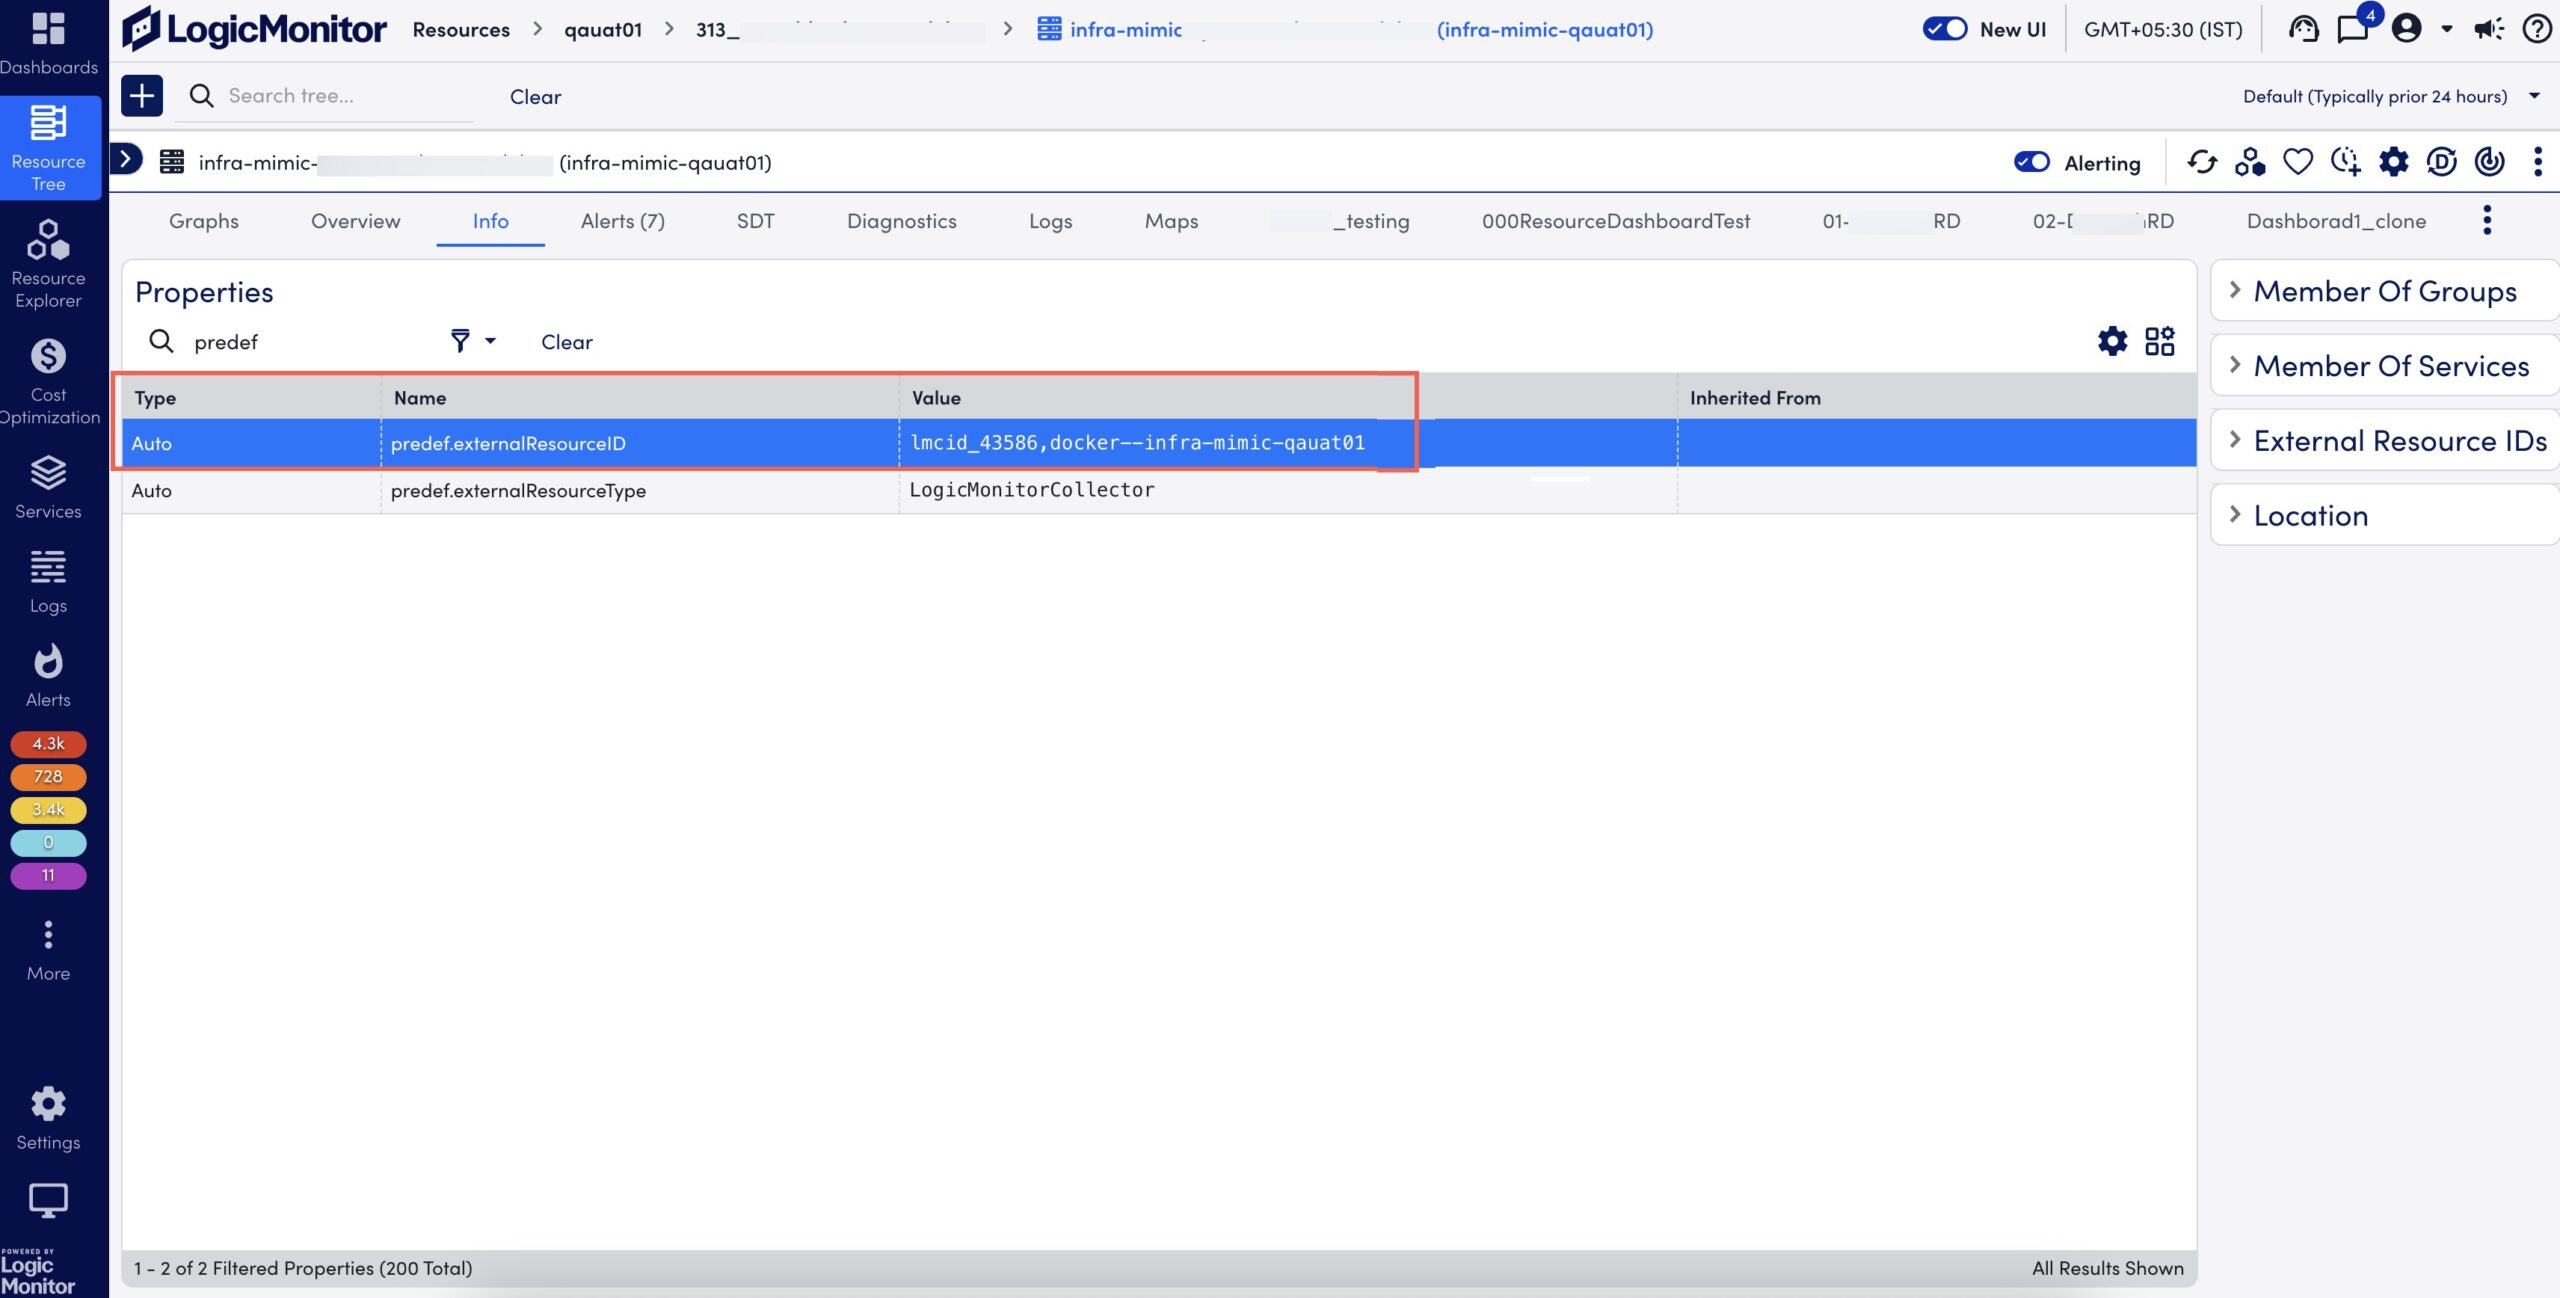This screenshot has width=2560, height=1298.
Task: Click the plus add resource button
Action: pos(142,96)
